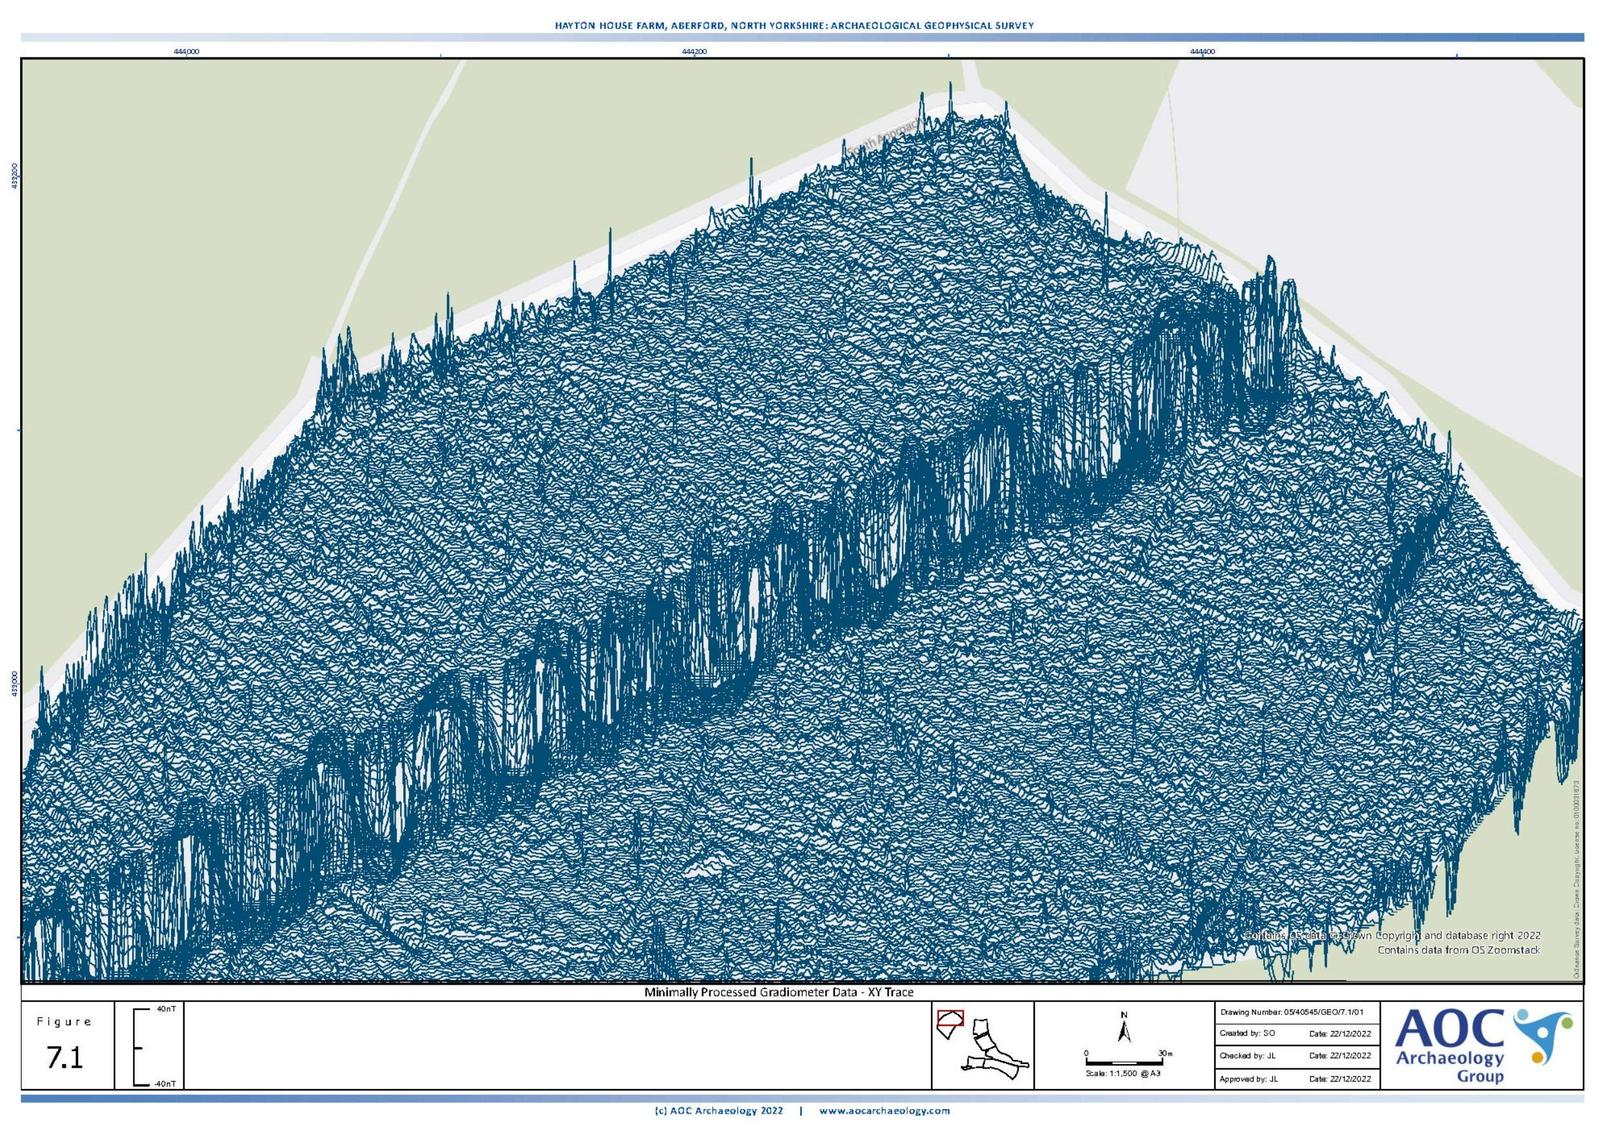1600x1131 pixels.
Task: Click the red highlighted area in the locator map
Action: pos(949,1019)
